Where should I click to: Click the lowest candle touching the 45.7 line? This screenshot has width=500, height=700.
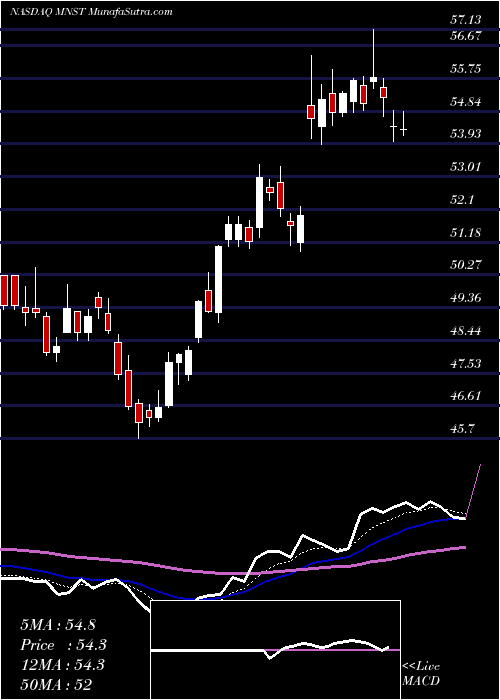[x=139, y=419]
